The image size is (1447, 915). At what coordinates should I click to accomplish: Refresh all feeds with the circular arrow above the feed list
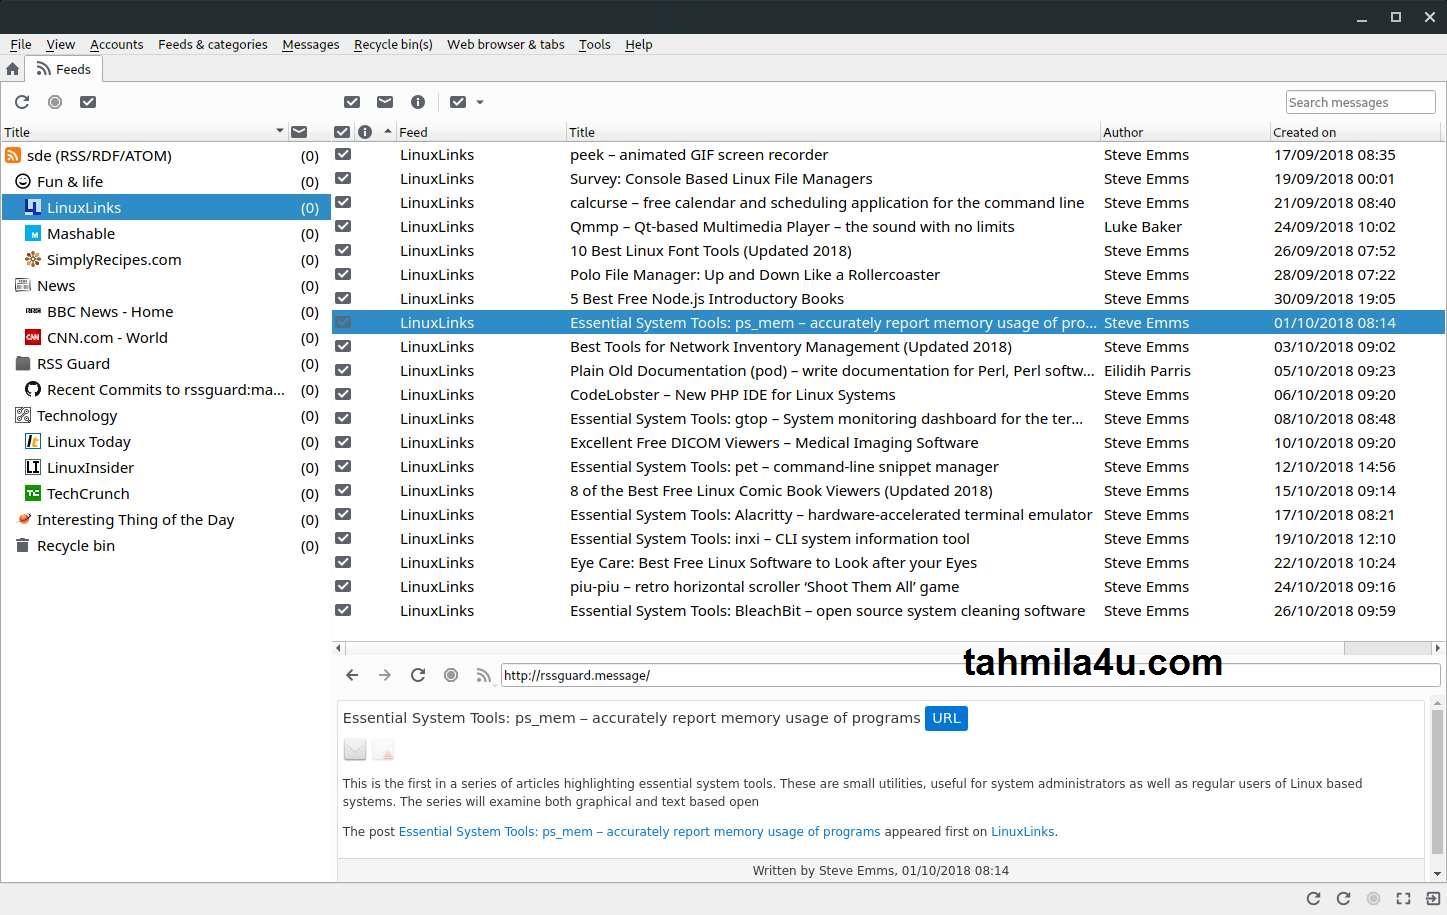tap(22, 102)
